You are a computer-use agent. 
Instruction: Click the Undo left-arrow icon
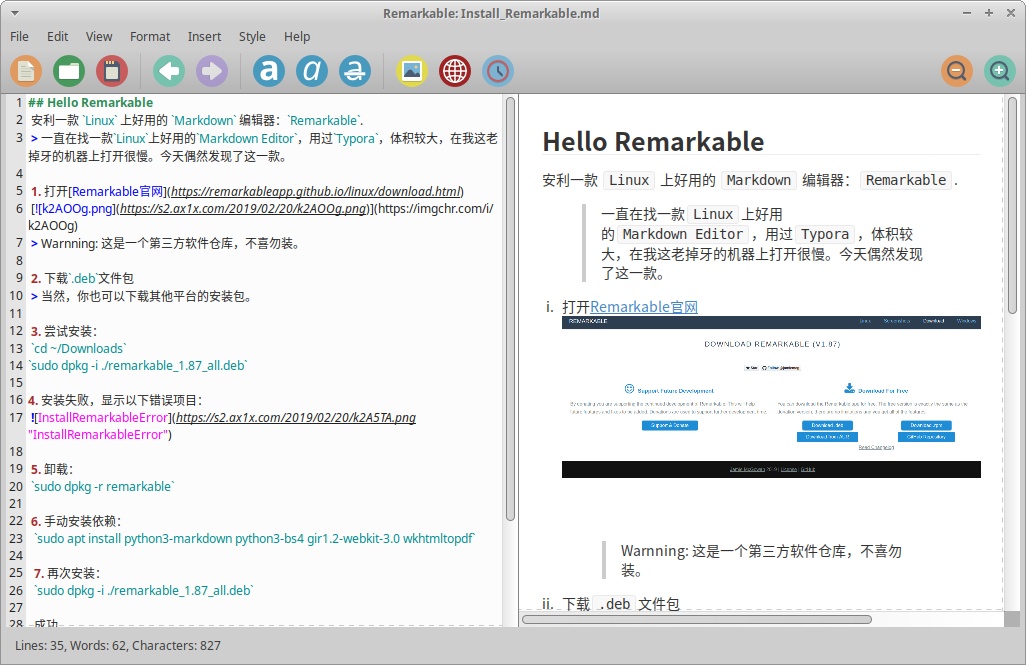pyautogui.click(x=169, y=71)
